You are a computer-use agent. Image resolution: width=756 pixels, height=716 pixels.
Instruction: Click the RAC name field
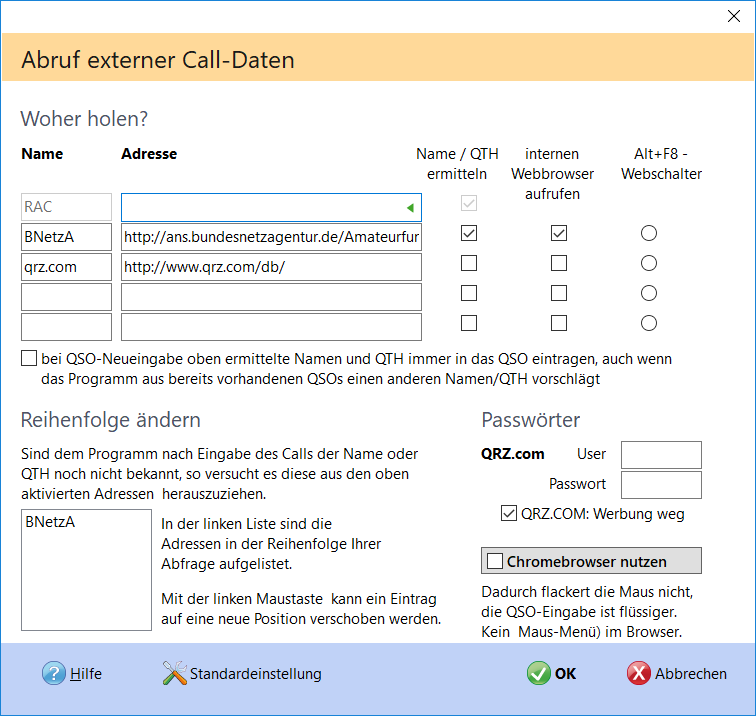tap(67, 207)
